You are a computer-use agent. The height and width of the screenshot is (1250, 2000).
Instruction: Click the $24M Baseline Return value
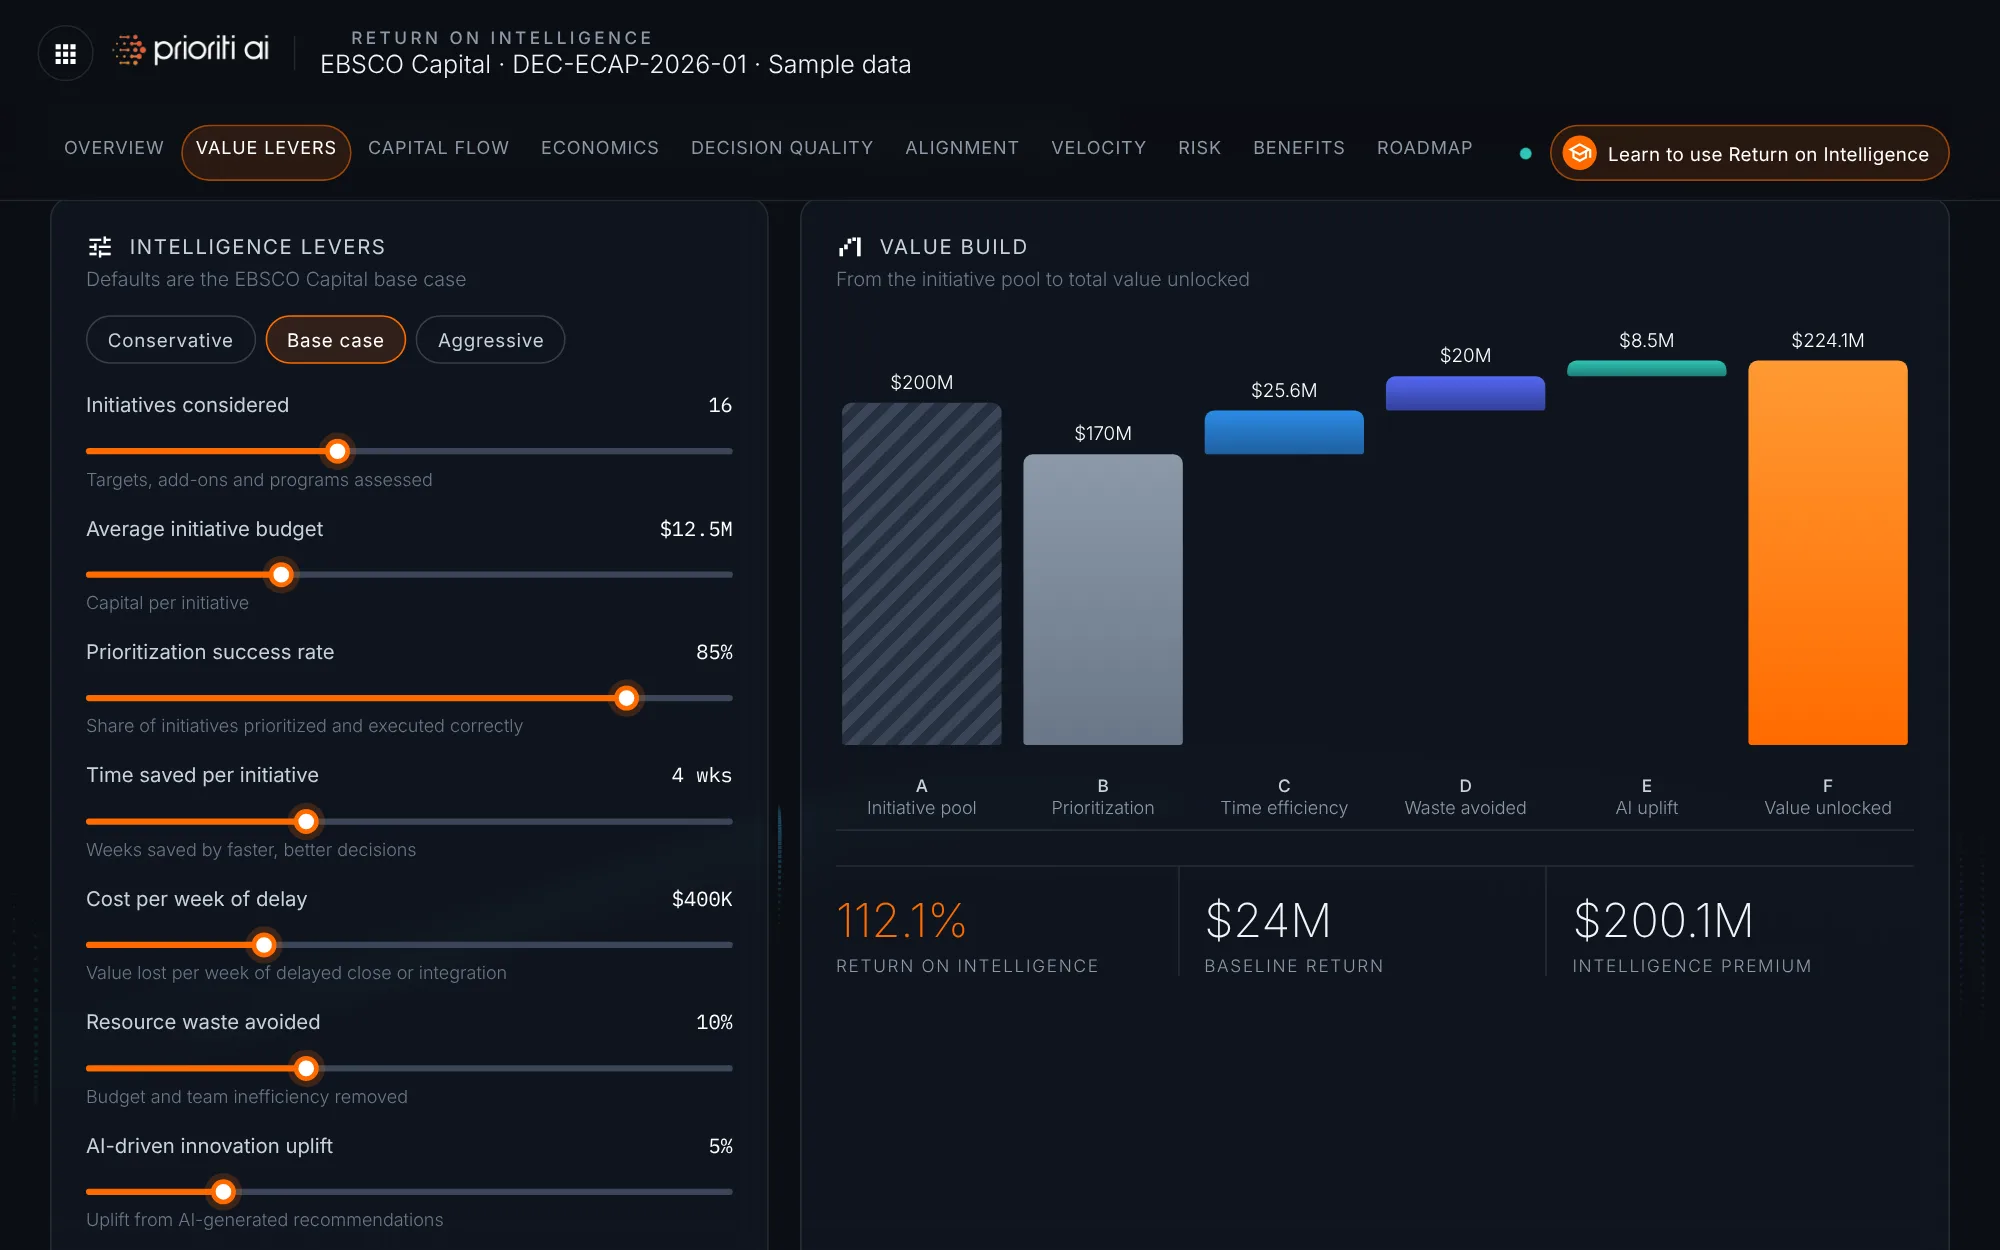pos(1268,921)
